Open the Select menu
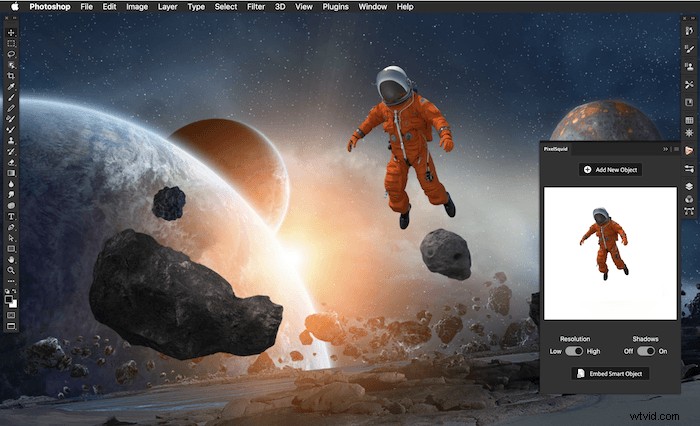This screenshot has height=426, width=700. pyautogui.click(x=226, y=7)
